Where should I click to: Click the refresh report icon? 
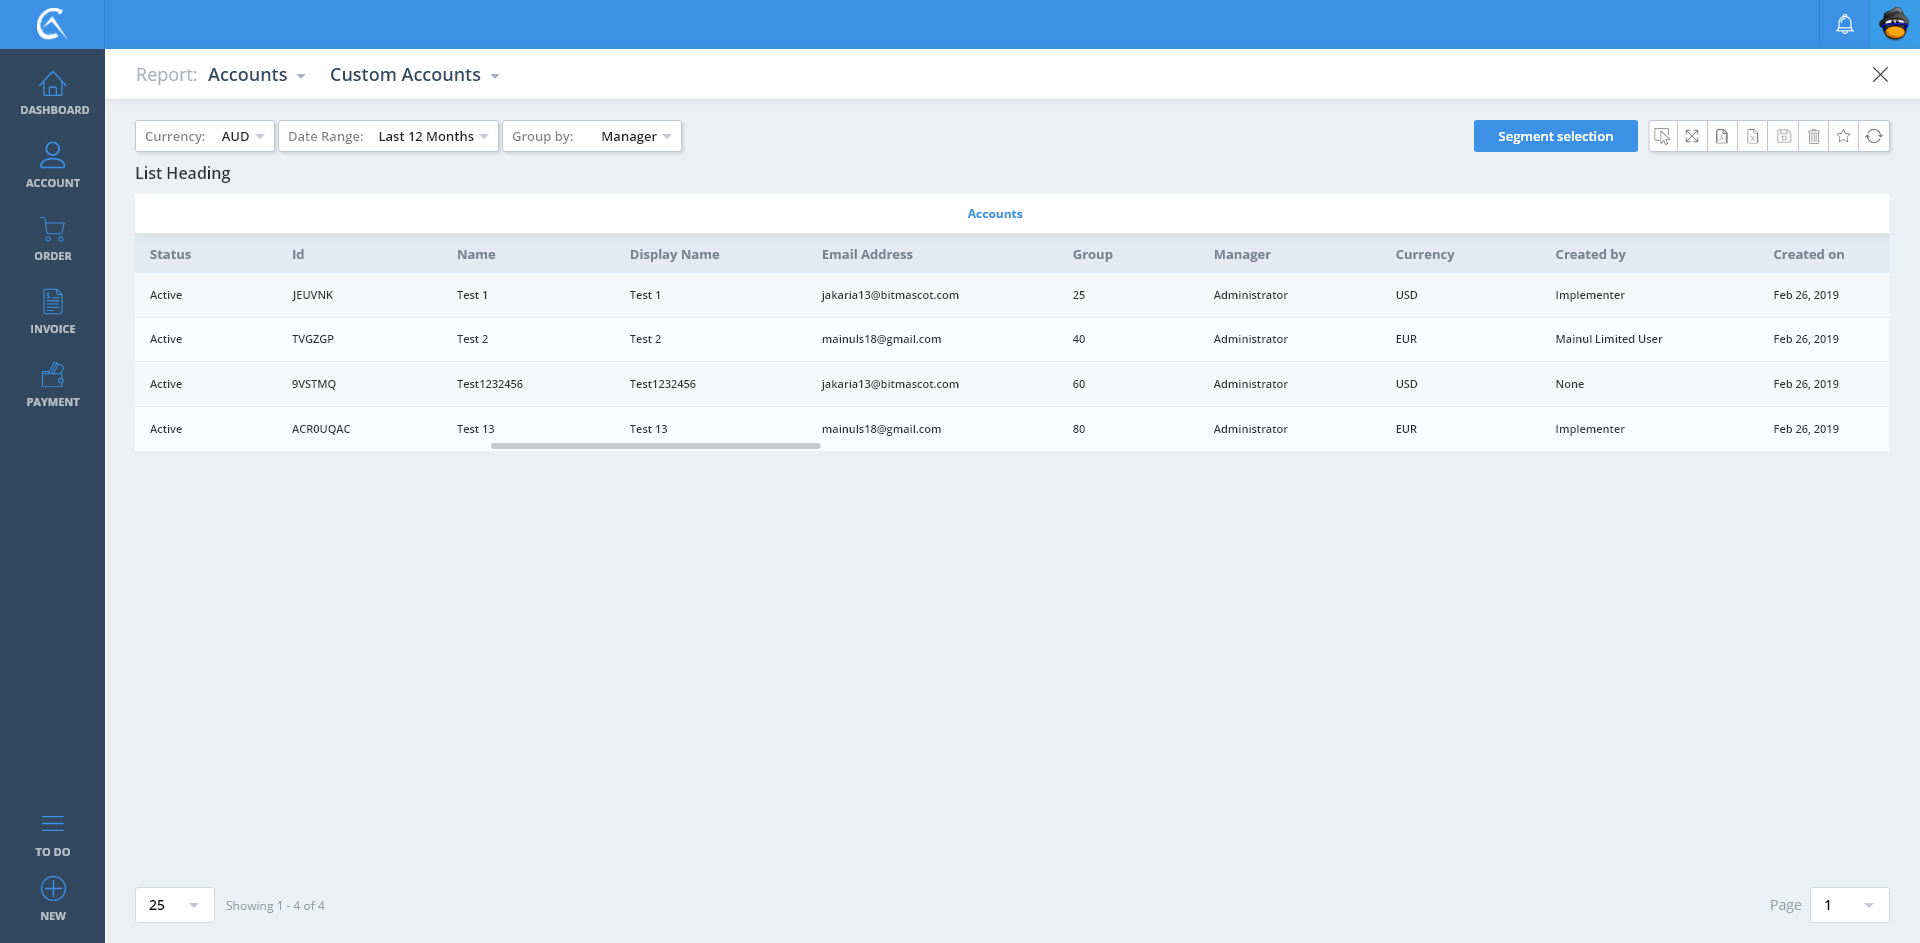coord(1874,136)
